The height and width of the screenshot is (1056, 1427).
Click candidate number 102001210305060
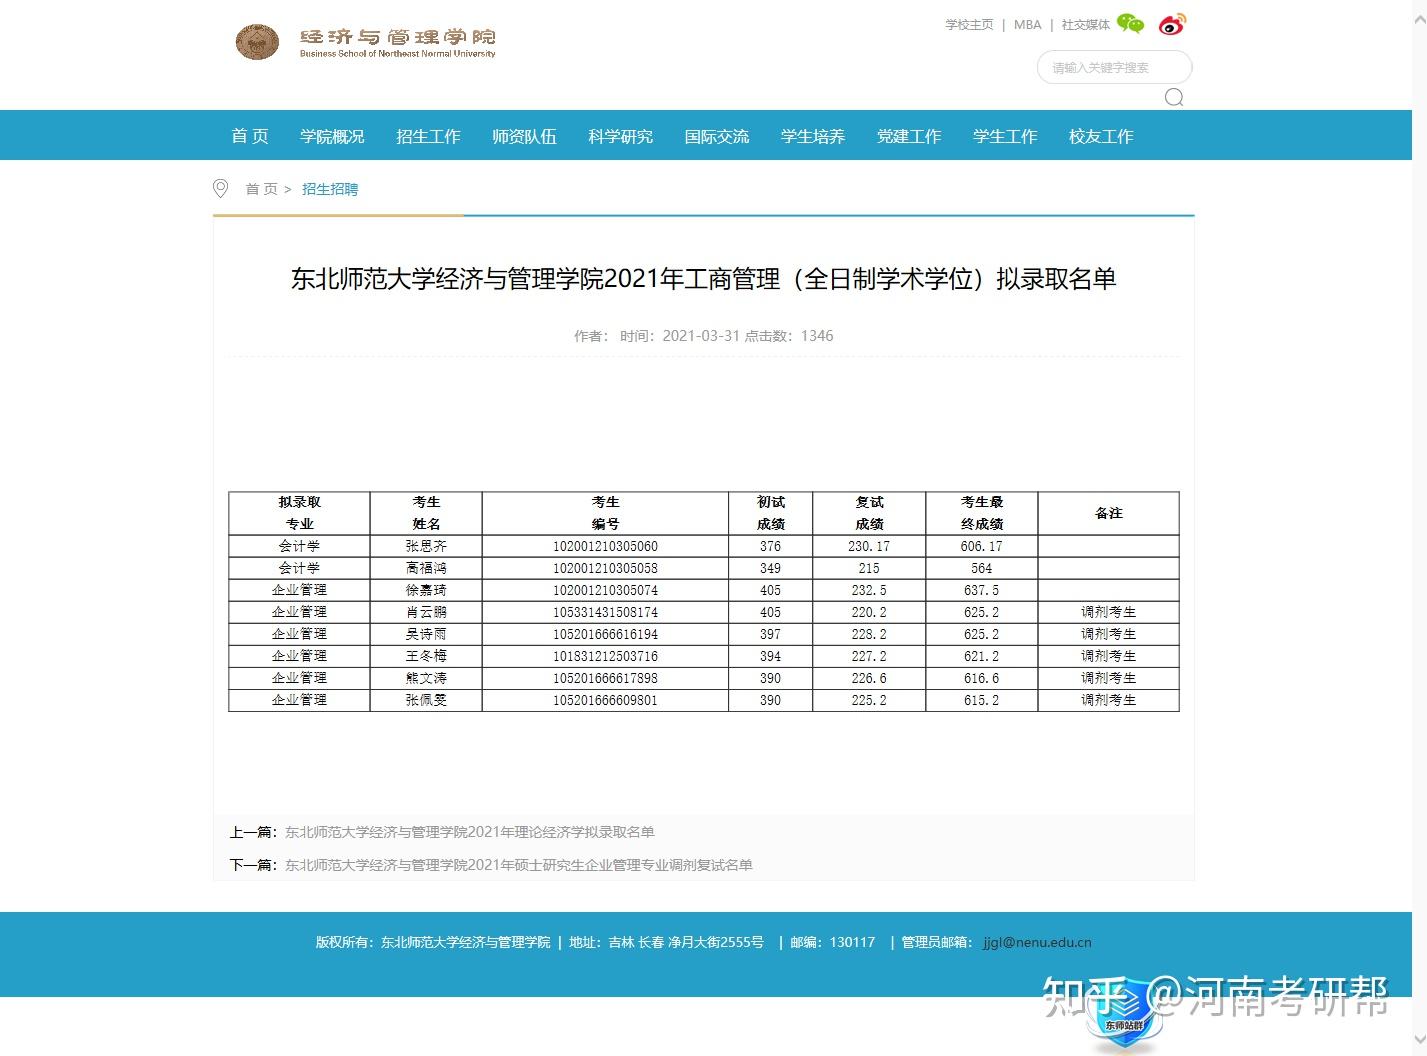pyautogui.click(x=605, y=546)
